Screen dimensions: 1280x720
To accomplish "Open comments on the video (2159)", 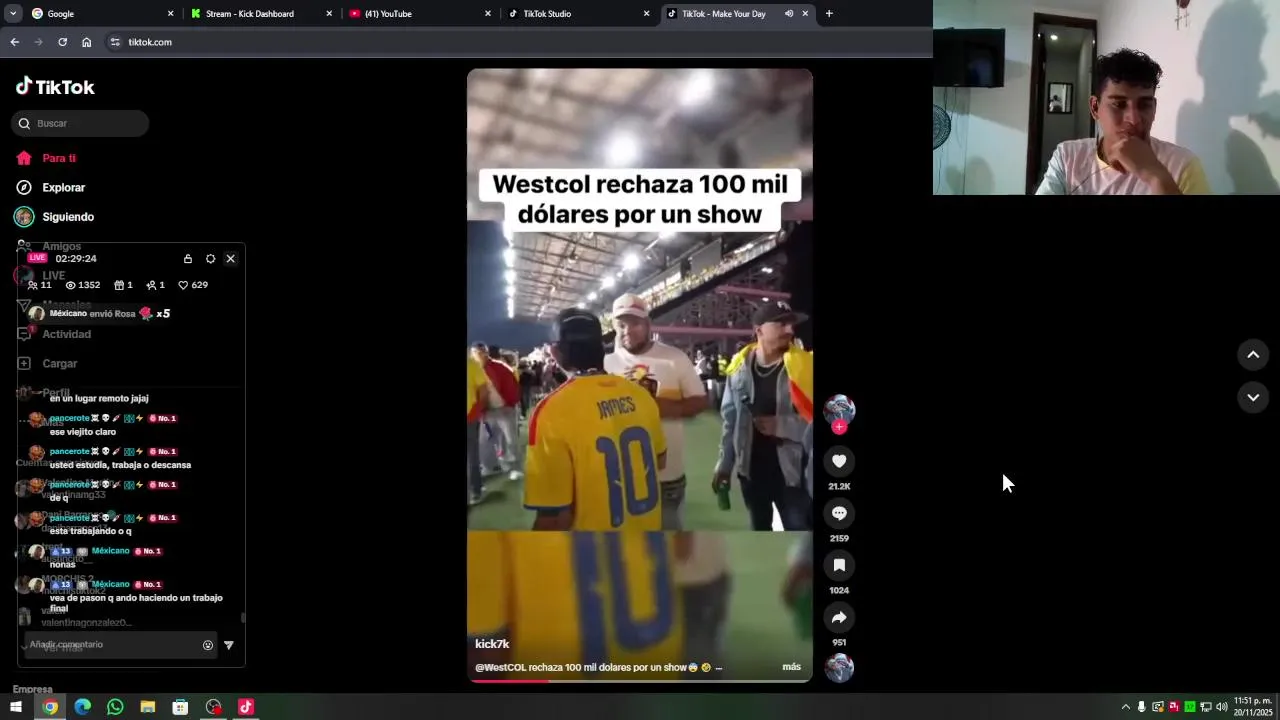I will click(x=839, y=513).
